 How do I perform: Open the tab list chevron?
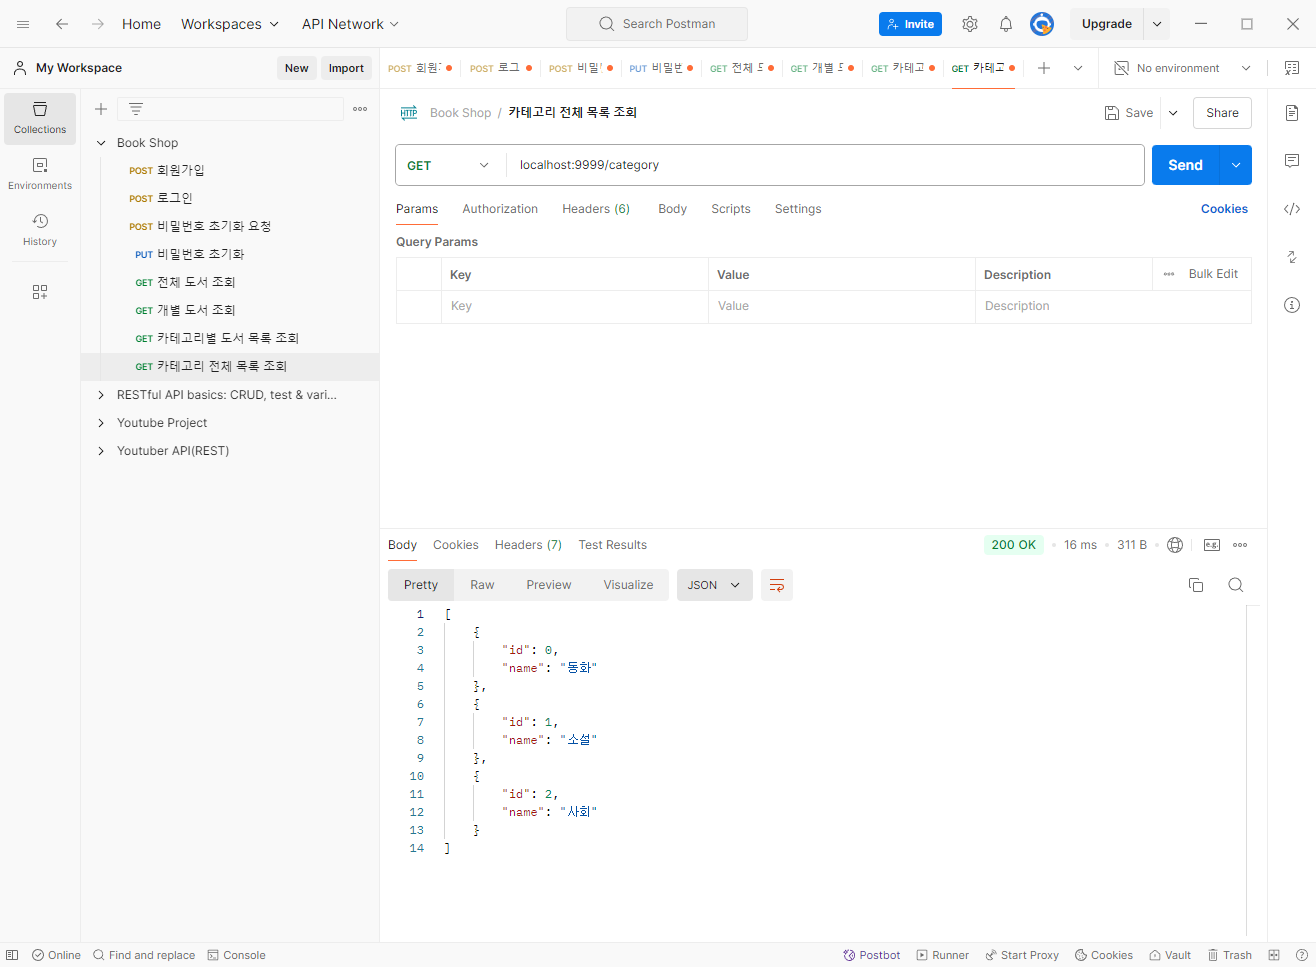pos(1078,68)
